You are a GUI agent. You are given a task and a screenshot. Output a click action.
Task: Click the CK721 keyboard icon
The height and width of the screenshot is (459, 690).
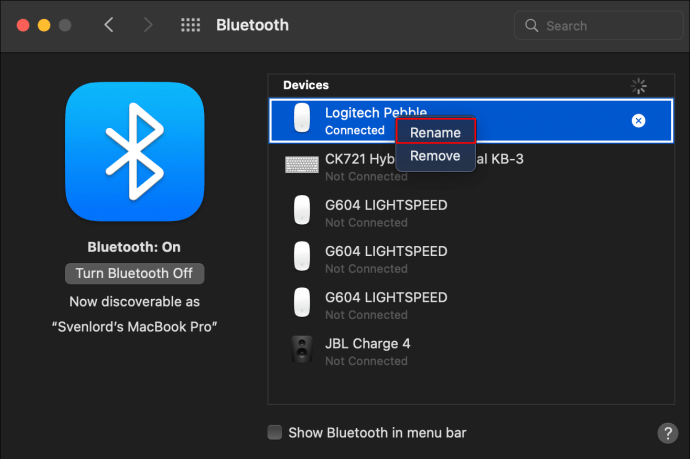tap(302, 165)
